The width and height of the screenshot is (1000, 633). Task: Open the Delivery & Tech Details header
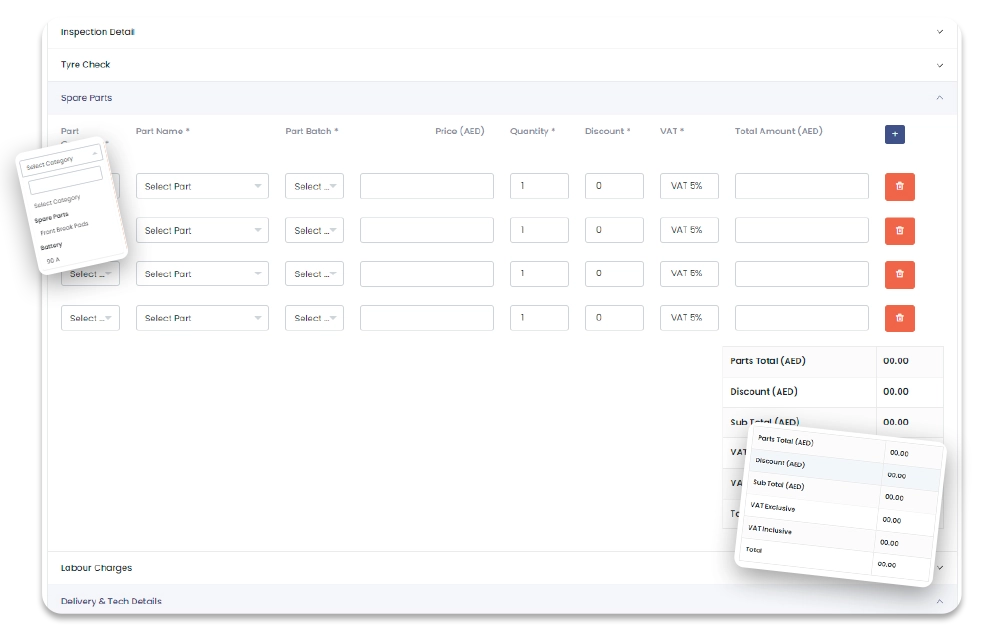coord(502,600)
